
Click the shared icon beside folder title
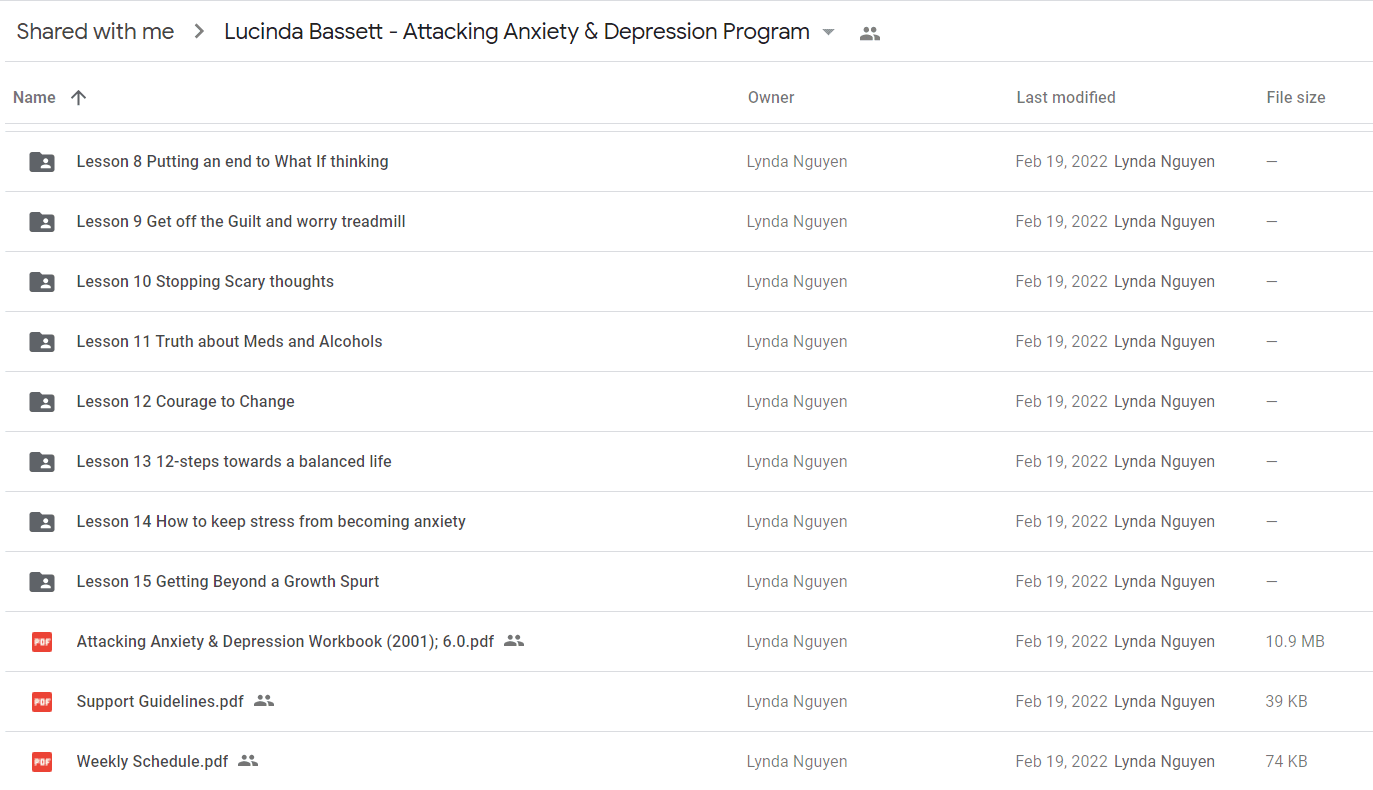[x=870, y=33]
